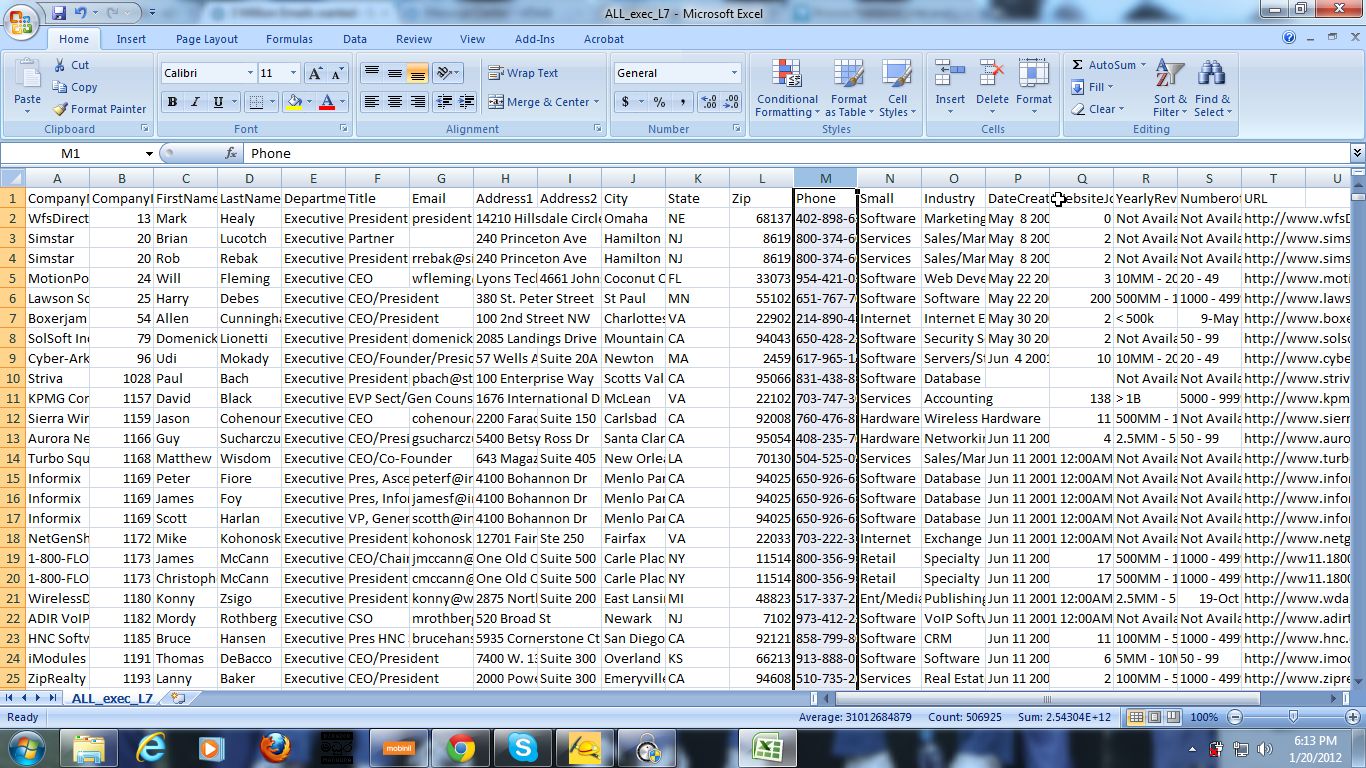
Task: Expand the Name Box dropdown
Action: [149, 153]
